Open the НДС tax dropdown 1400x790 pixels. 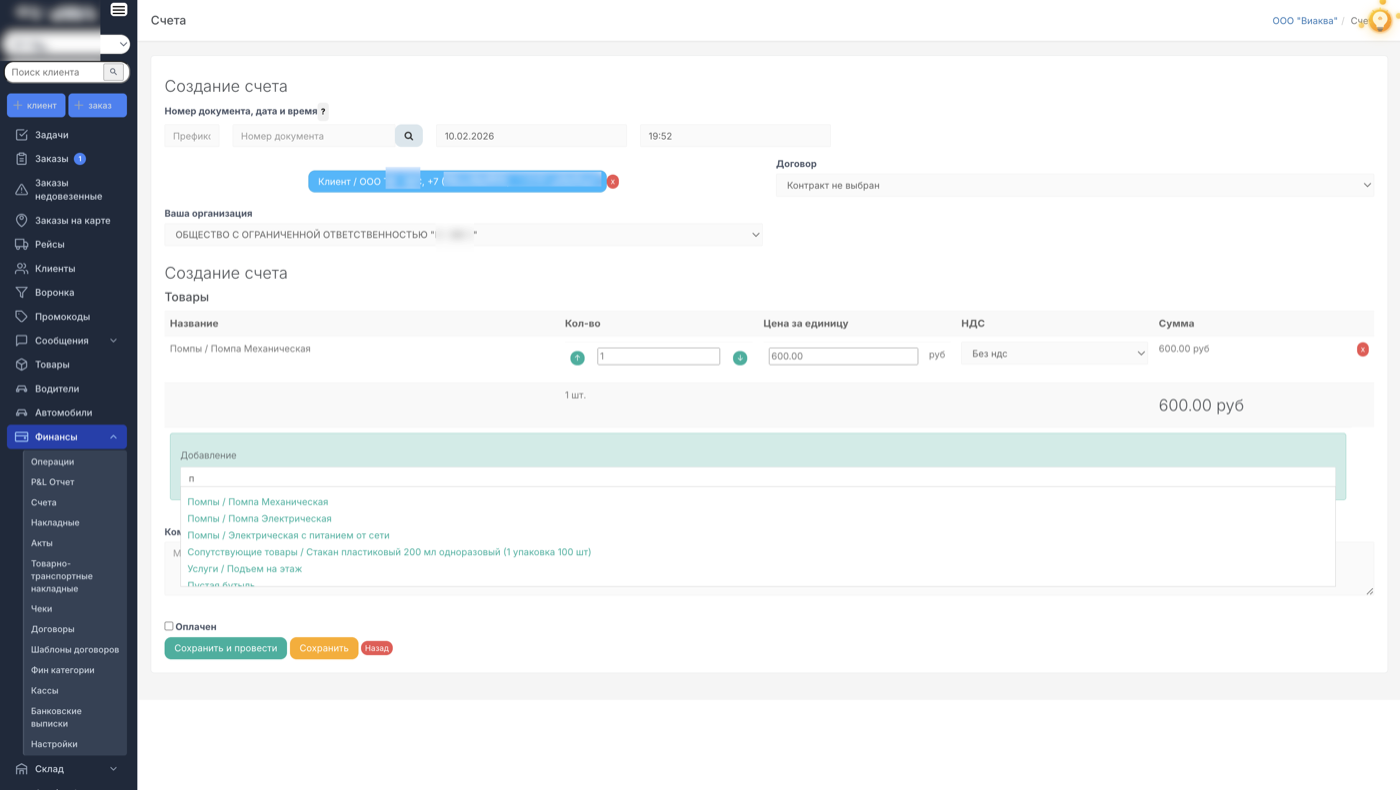1054,354
